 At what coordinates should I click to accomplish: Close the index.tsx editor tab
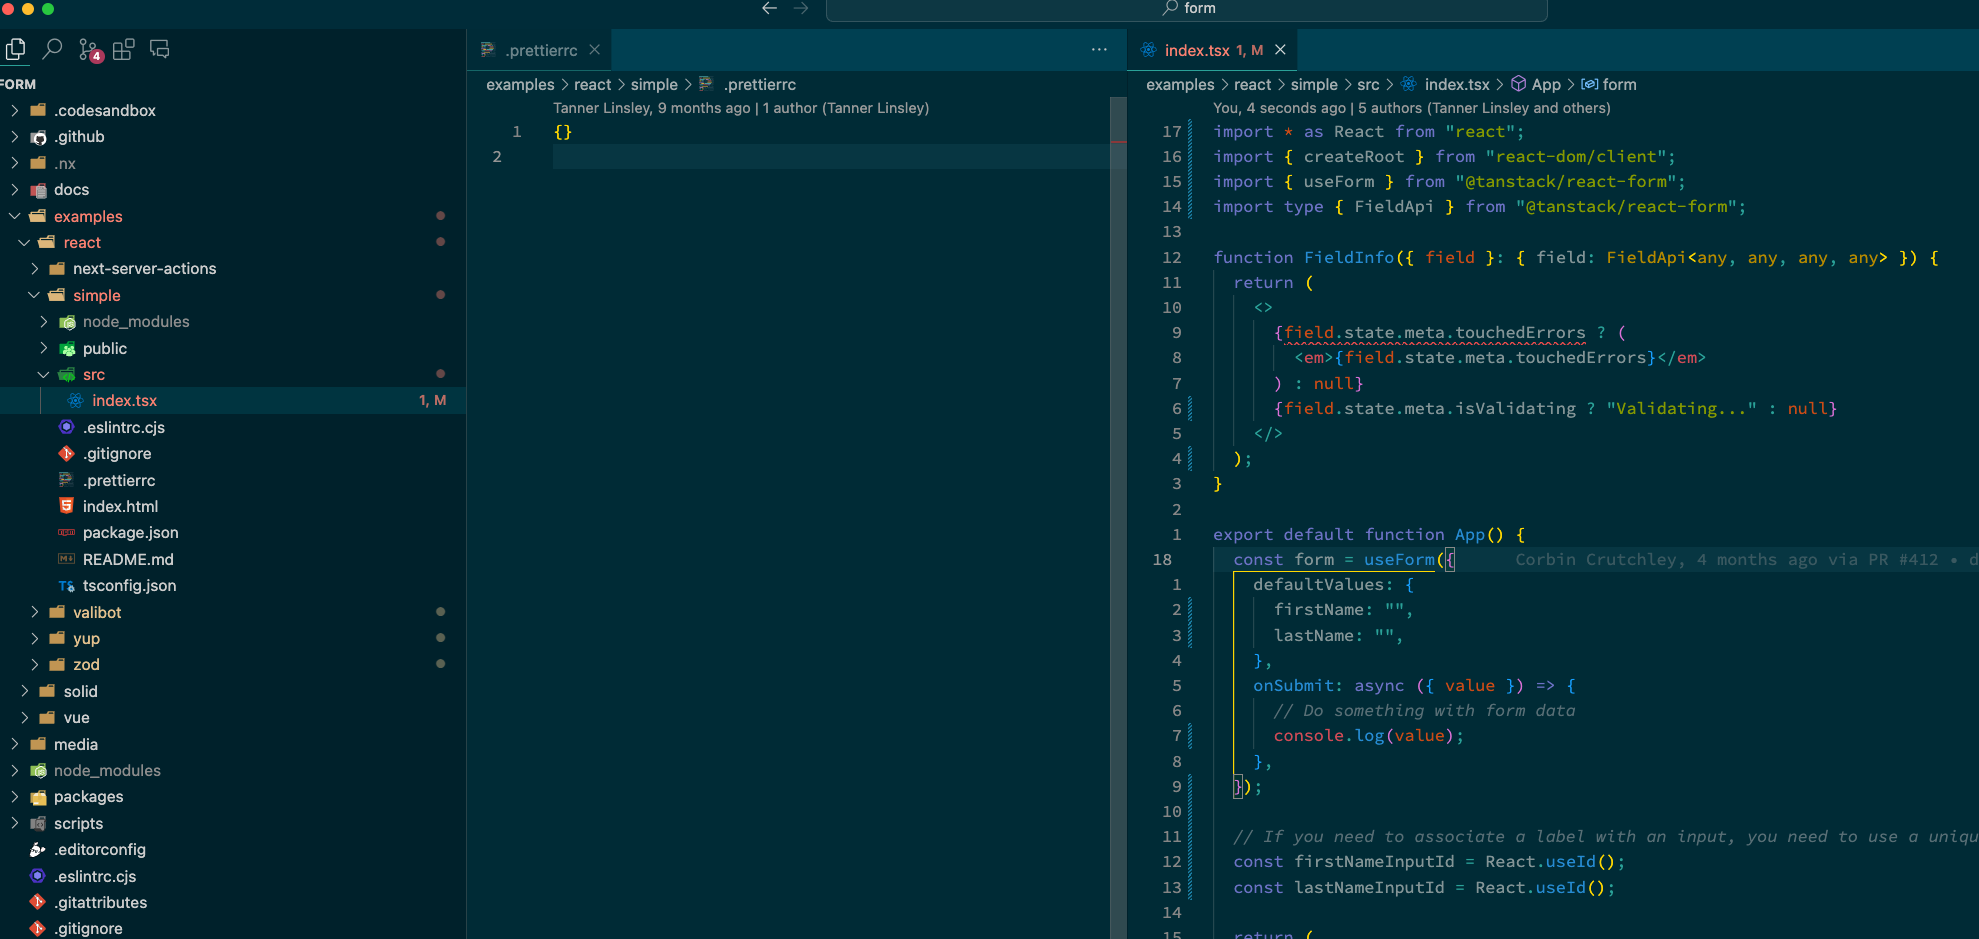point(1280,50)
